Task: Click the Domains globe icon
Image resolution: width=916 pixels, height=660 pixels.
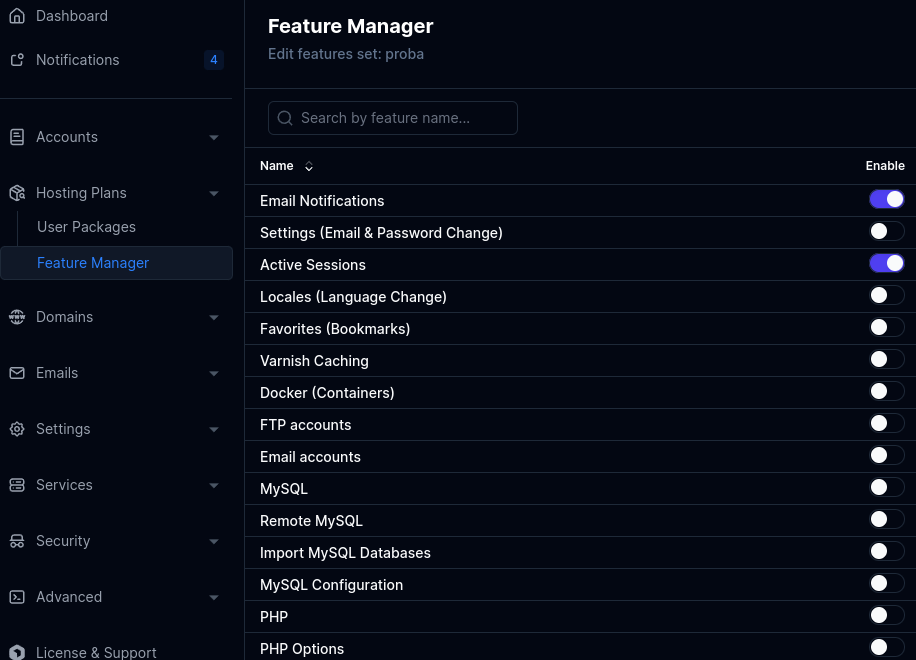Action: tap(17, 317)
